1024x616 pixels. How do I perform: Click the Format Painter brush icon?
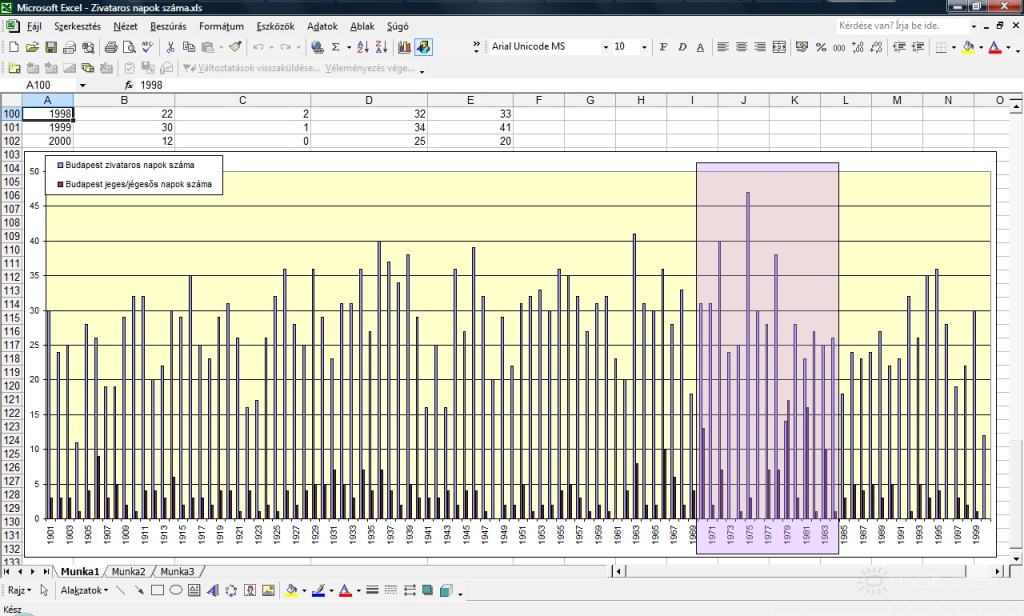pos(236,47)
